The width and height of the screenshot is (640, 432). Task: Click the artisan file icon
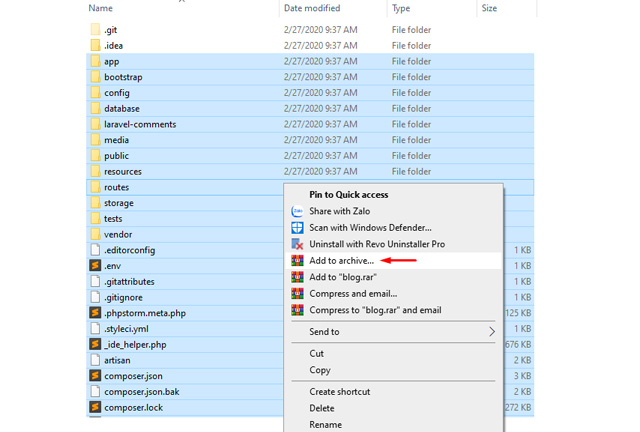[95, 360]
